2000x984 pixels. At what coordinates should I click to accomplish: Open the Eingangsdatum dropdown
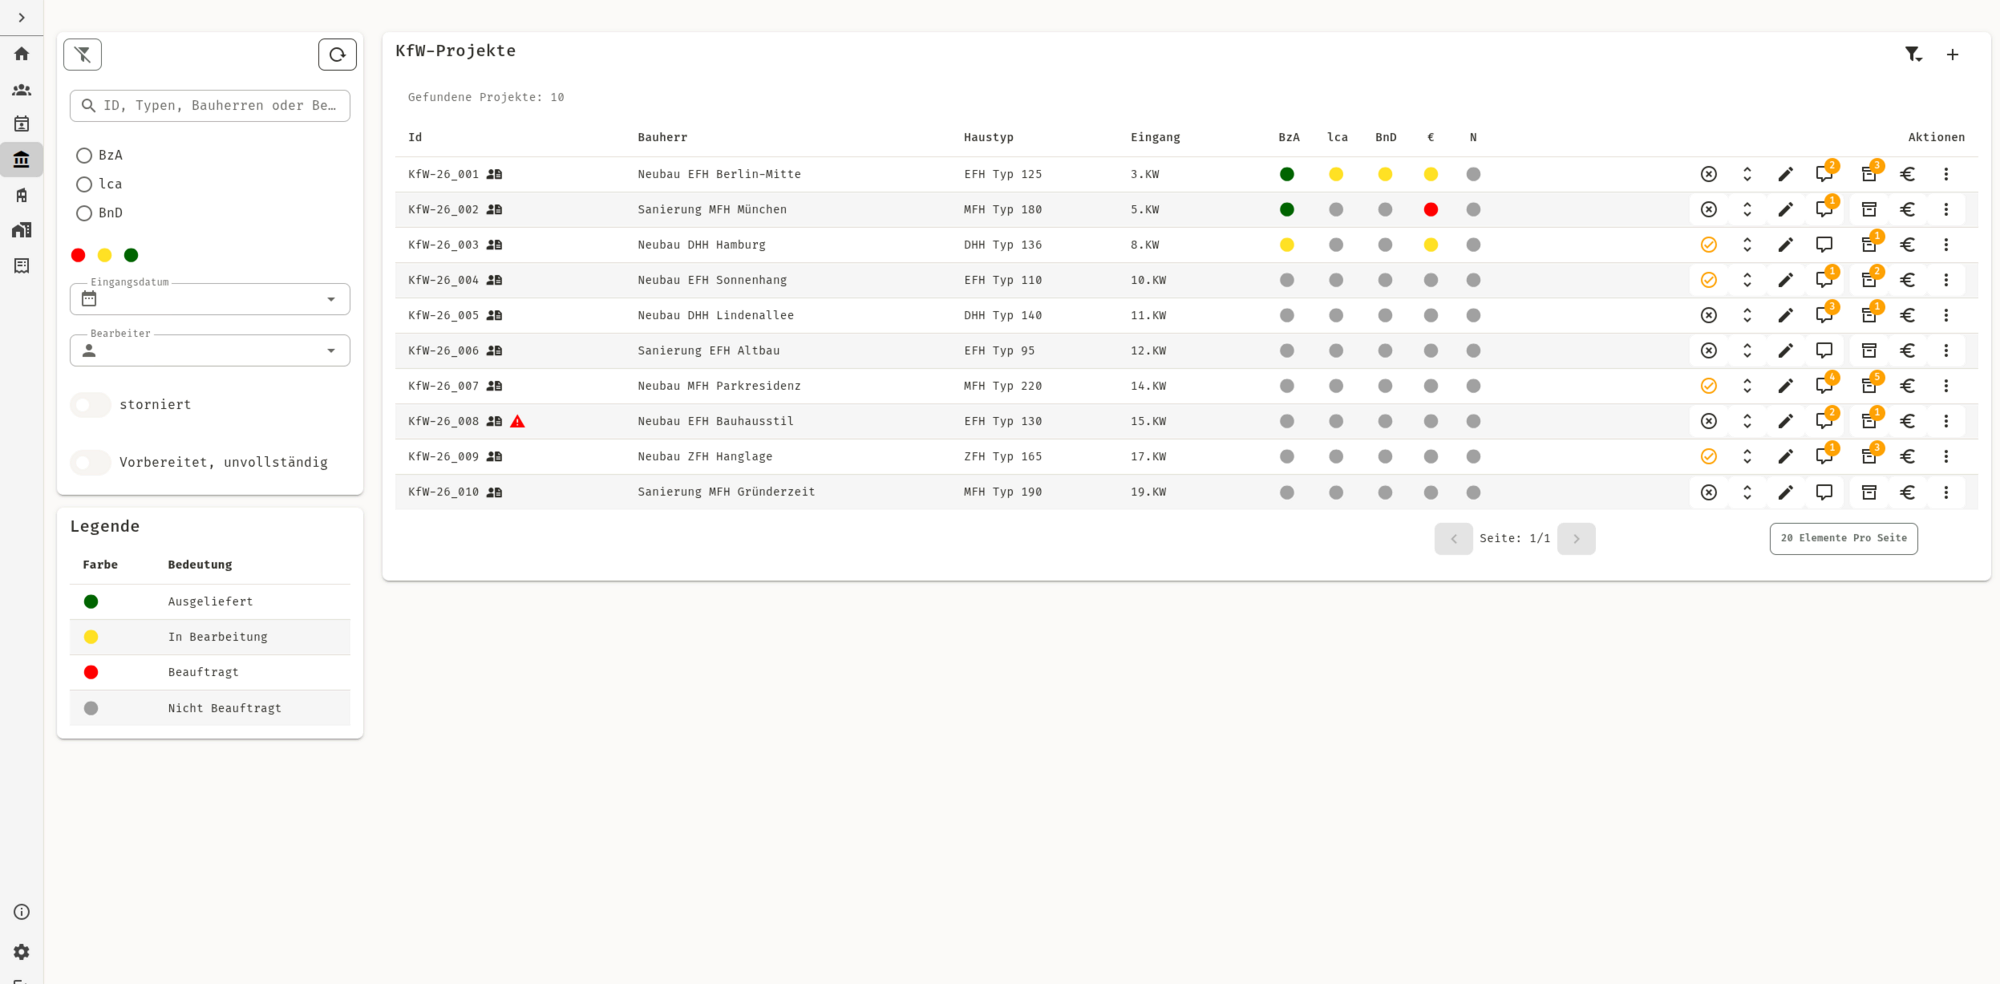pos(210,299)
